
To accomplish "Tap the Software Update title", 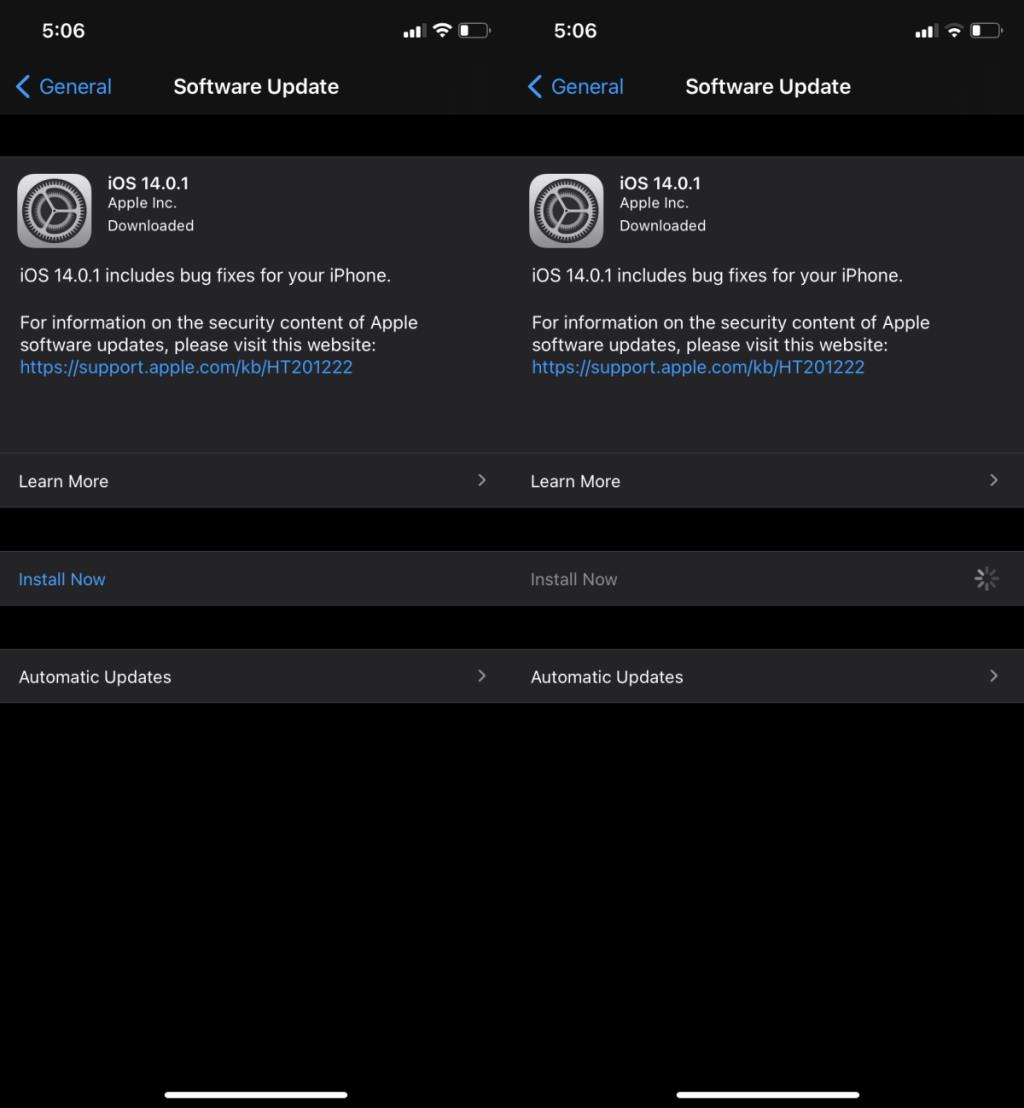I will tap(256, 87).
